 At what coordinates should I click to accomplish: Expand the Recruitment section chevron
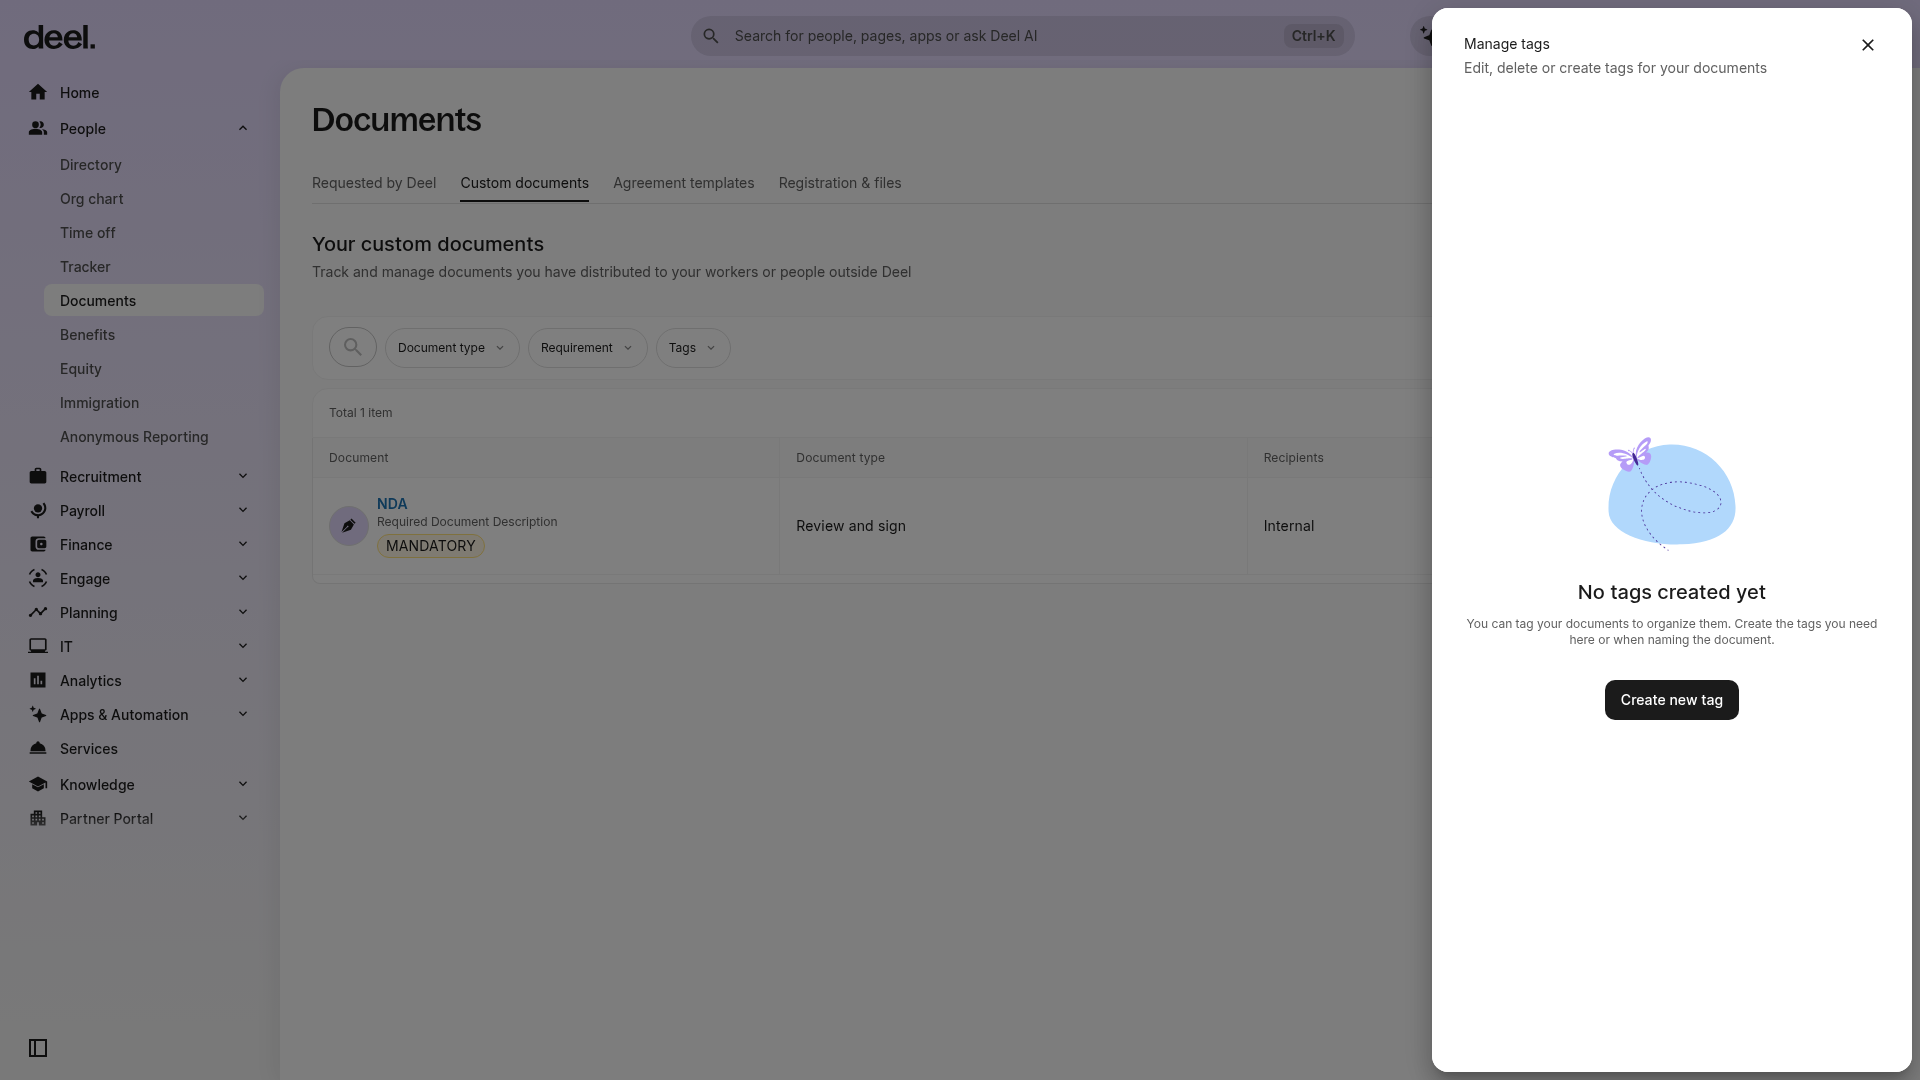pyautogui.click(x=243, y=476)
